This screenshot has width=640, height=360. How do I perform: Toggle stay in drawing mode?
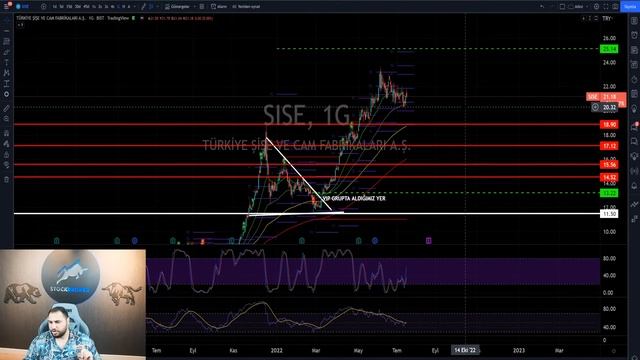click(7, 144)
